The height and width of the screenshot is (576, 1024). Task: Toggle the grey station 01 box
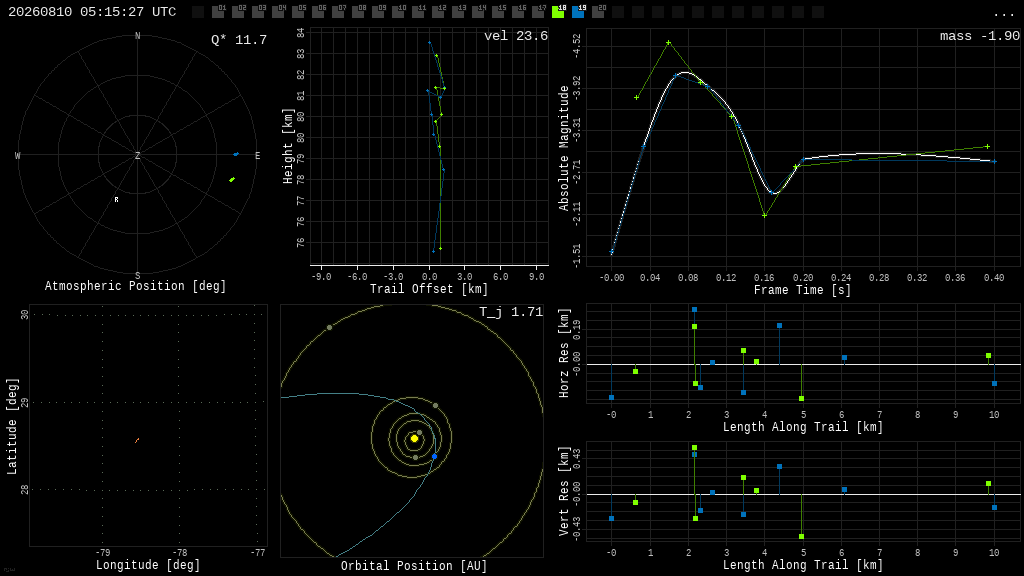pos(219,11)
